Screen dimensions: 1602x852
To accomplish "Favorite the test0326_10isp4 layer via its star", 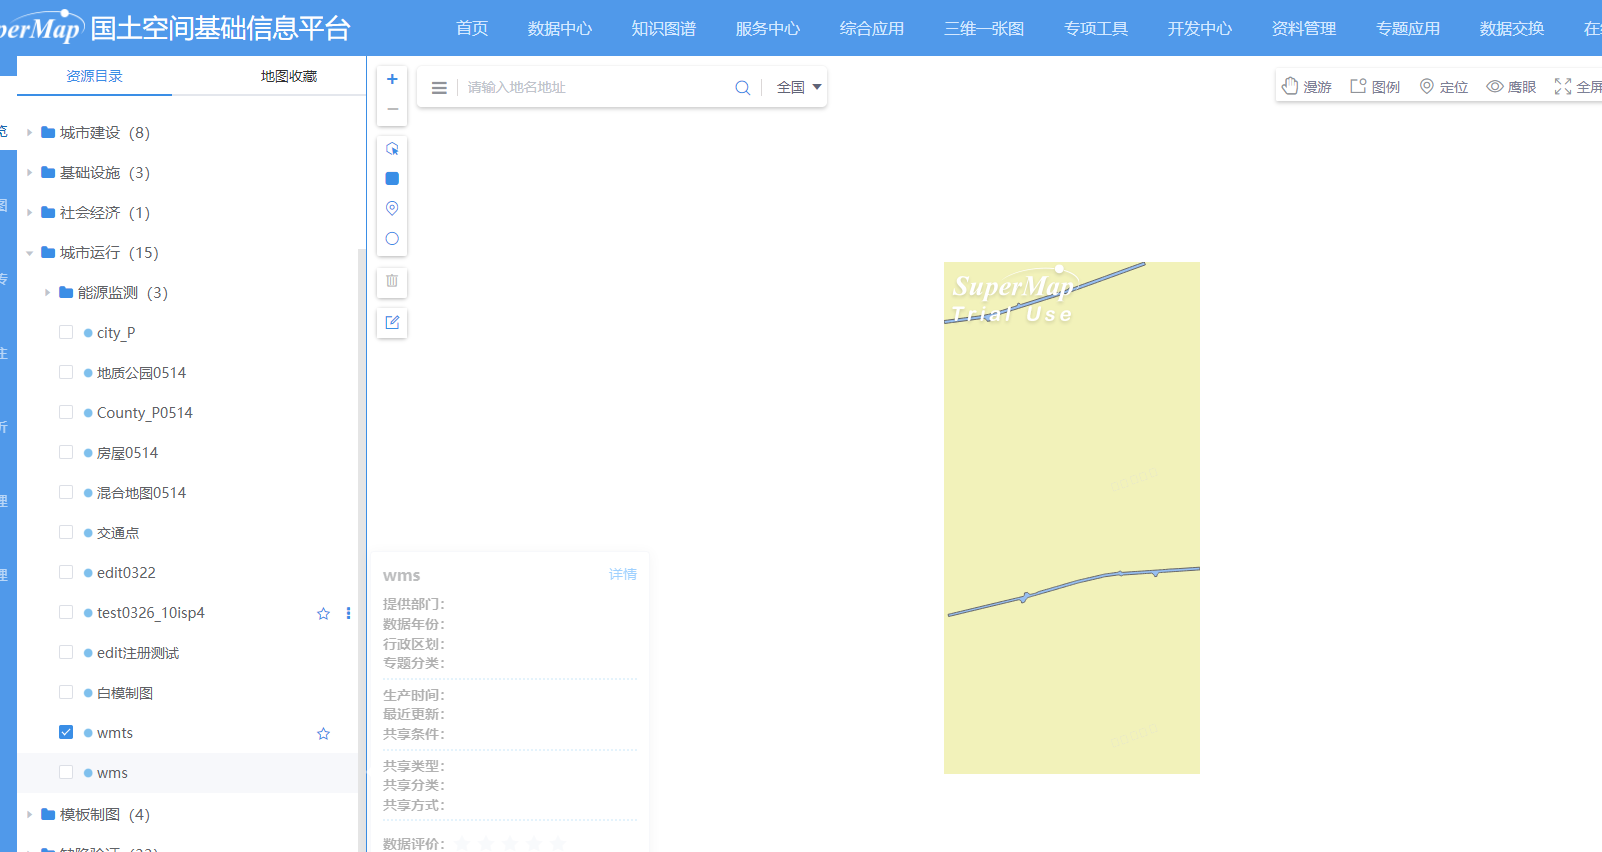I will coord(323,614).
